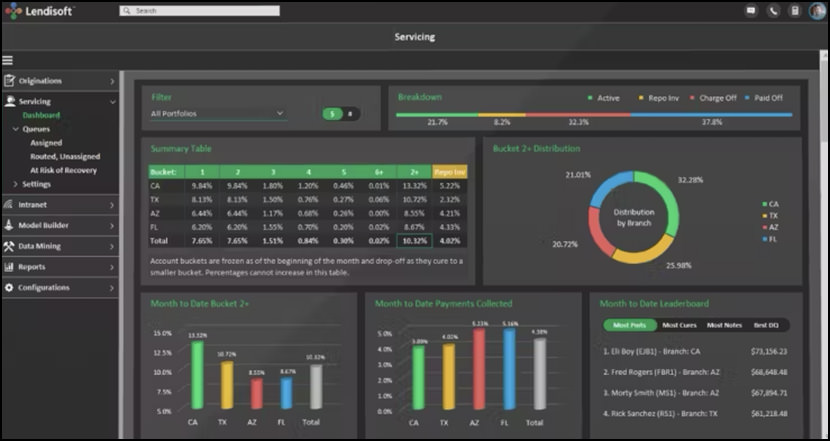This screenshot has width=830, height=441.
Task: Click the yellow TX legend marker
Action: 764,216
